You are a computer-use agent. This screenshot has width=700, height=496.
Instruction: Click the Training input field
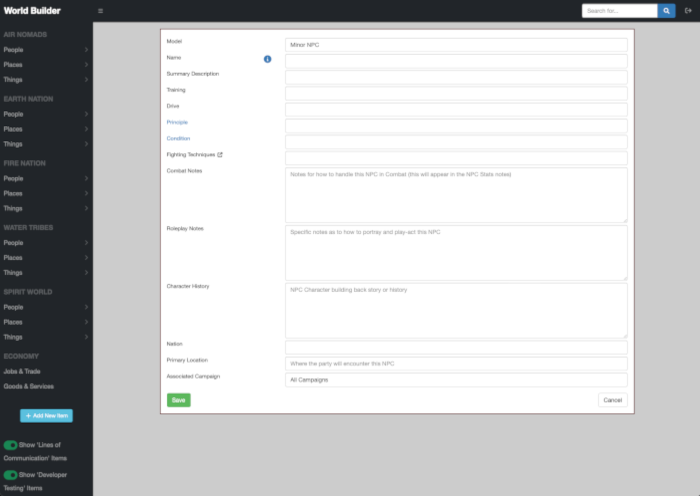456,93
